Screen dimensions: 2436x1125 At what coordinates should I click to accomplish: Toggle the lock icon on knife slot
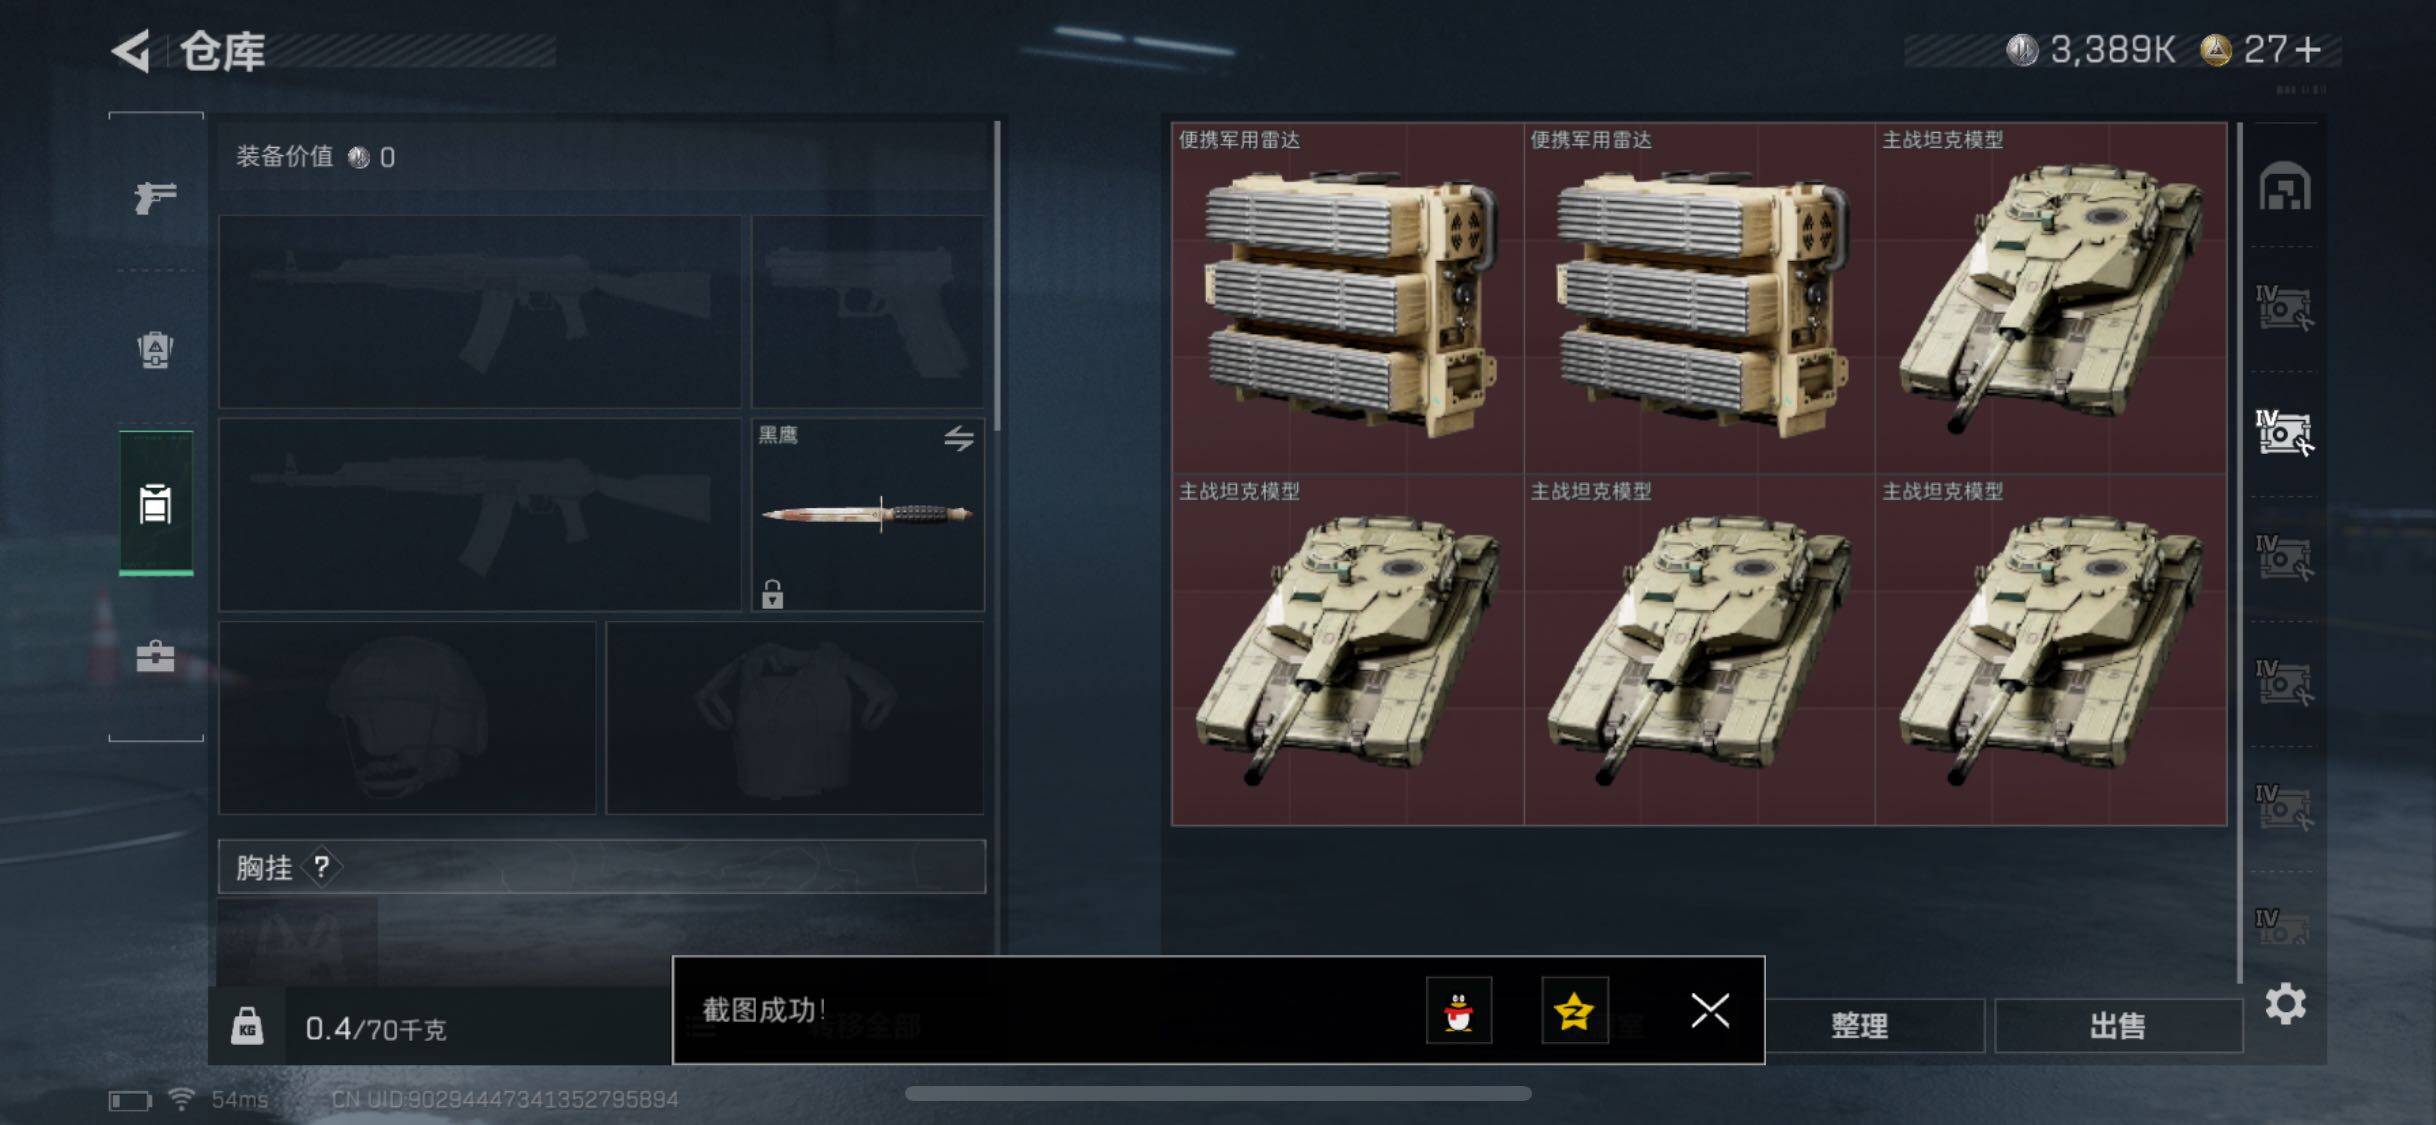point(772,594)
